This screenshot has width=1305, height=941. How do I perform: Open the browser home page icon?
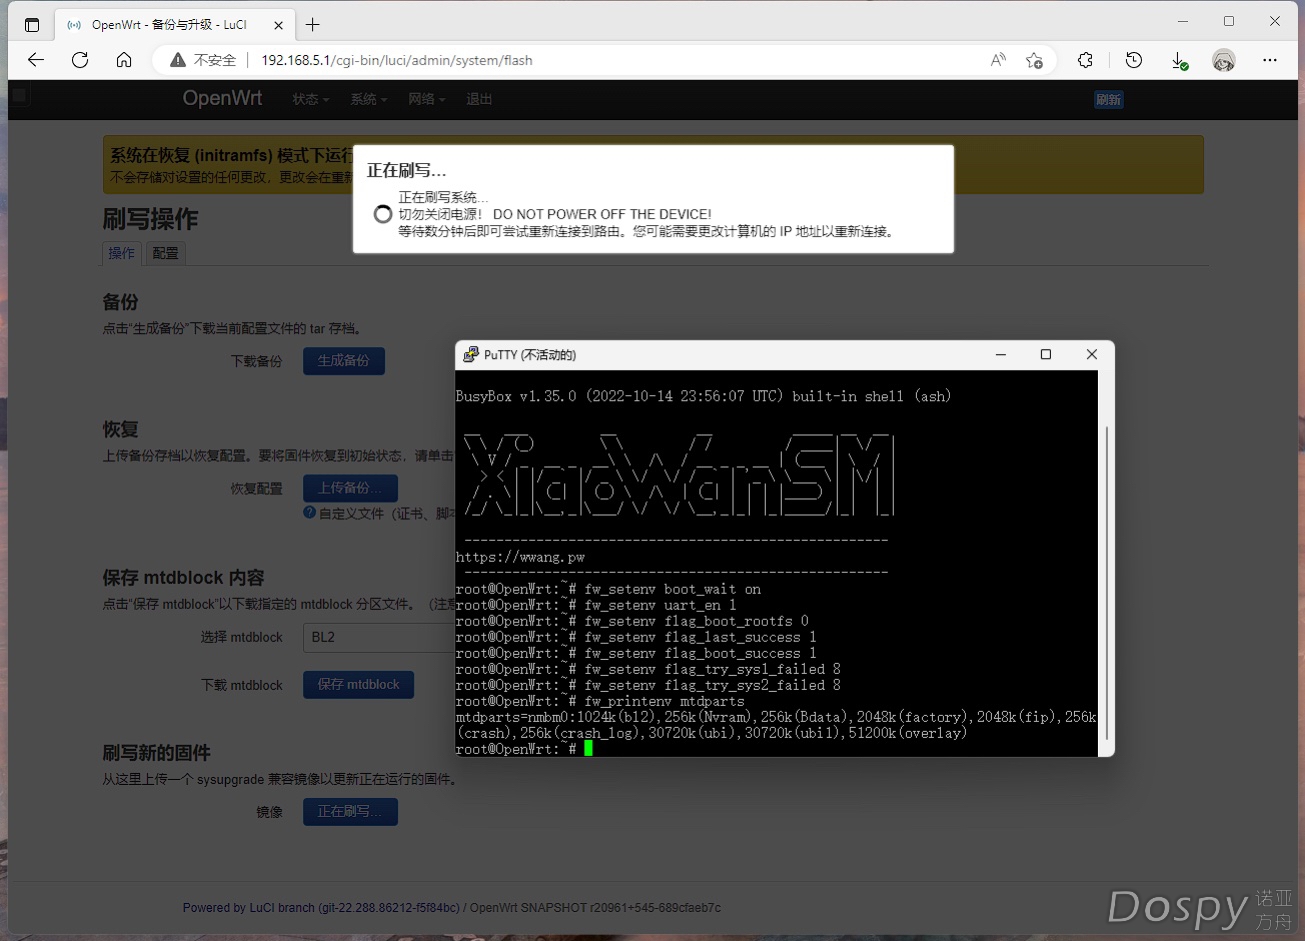124,60
